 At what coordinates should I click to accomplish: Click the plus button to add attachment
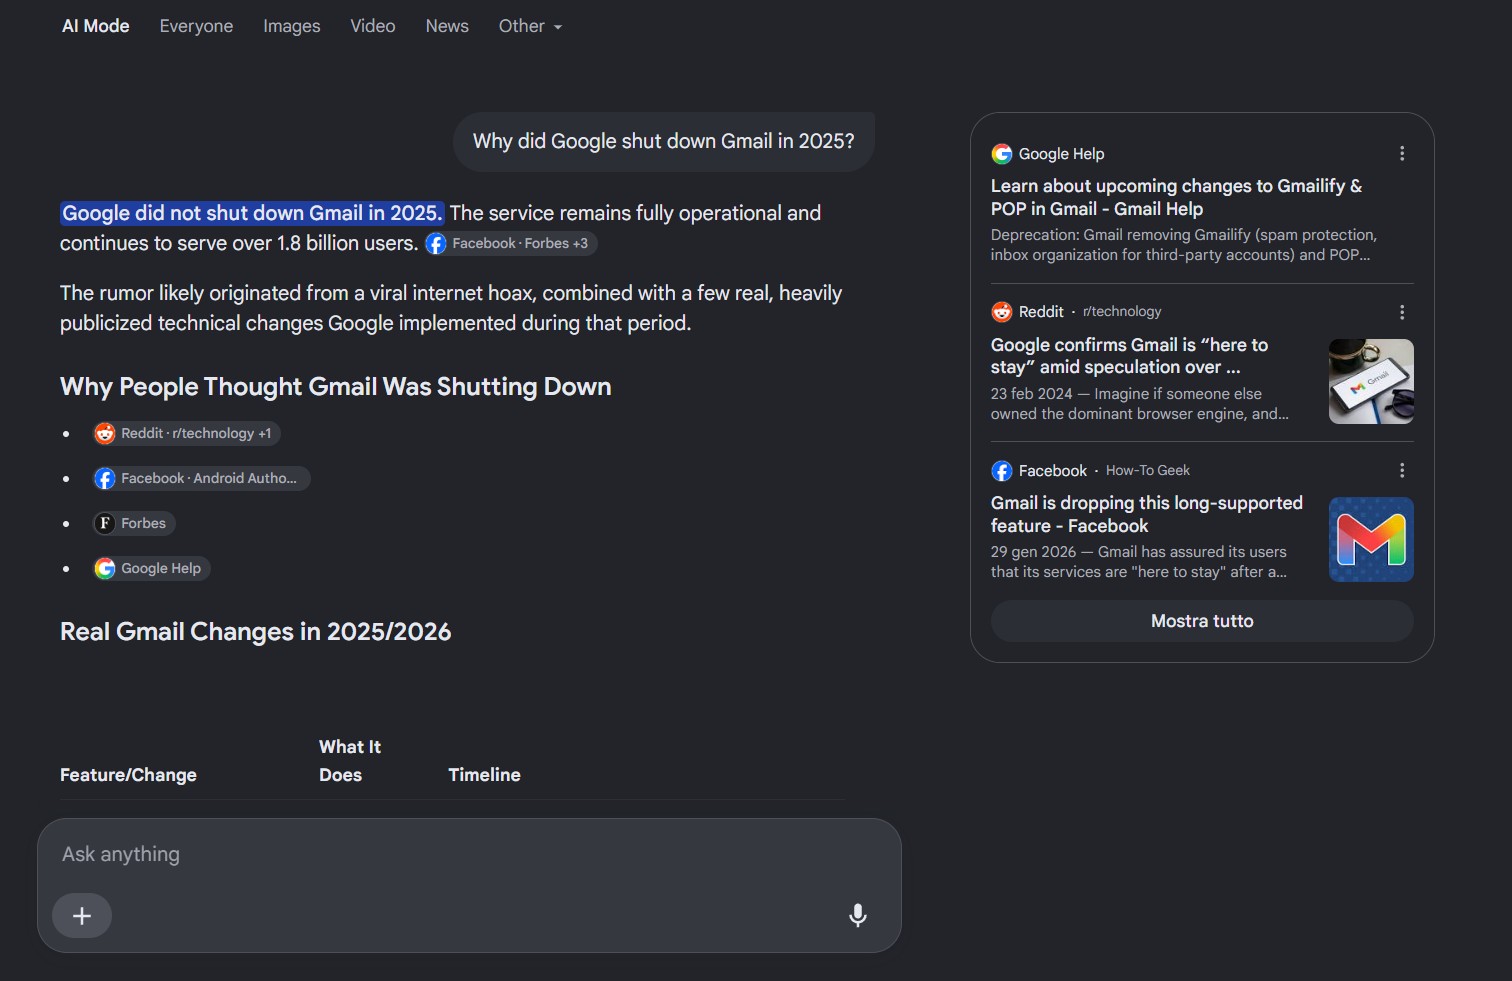point(82,915)
